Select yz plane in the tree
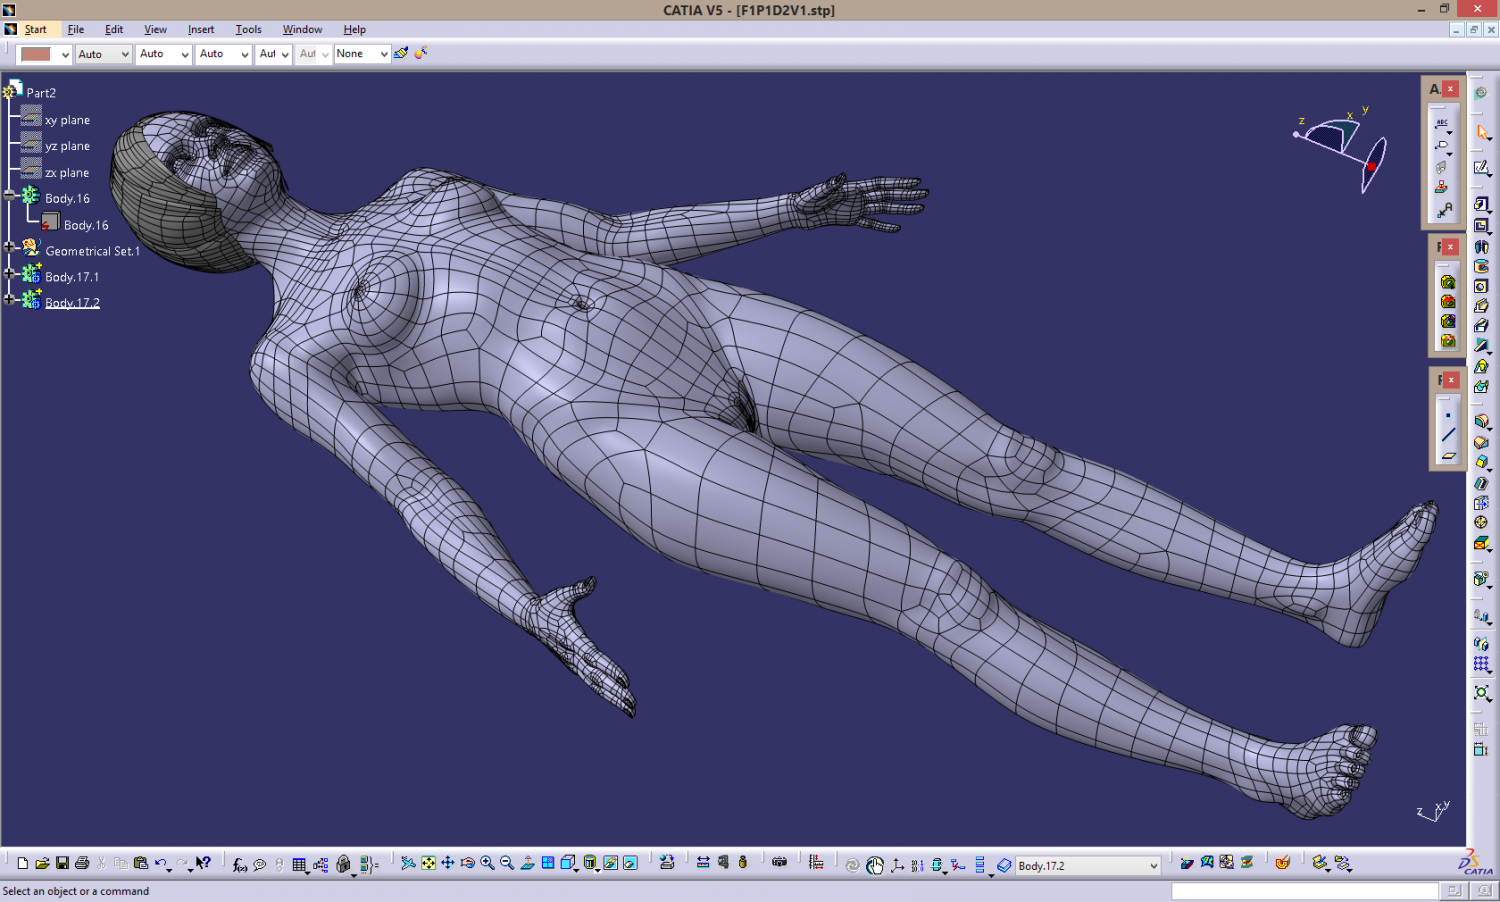The height and width of the screenshot is (902, 1500). (x=67, y=146)
